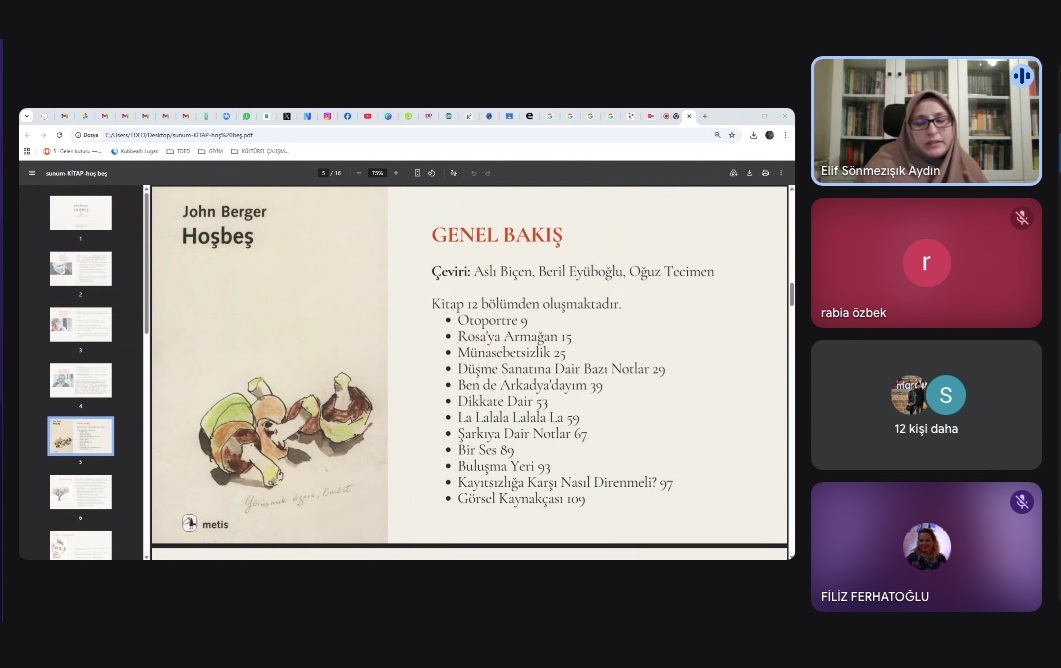
Task: Open the TDED bookmarks folder
Action: point(178,151)
